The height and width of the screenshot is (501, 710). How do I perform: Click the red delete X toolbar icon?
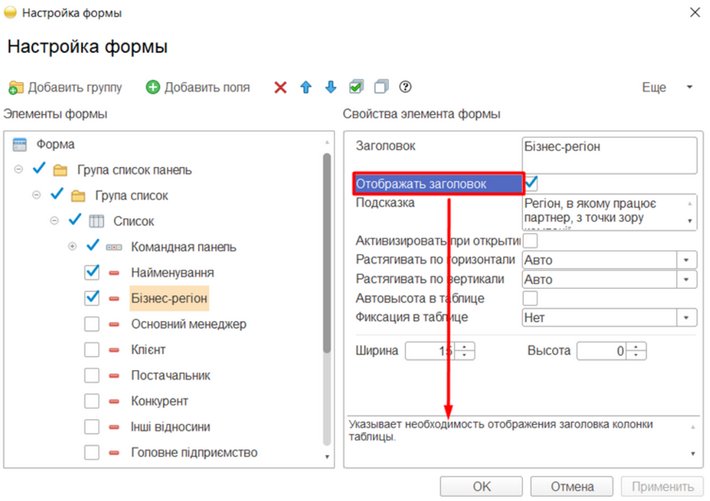(281, 87)
